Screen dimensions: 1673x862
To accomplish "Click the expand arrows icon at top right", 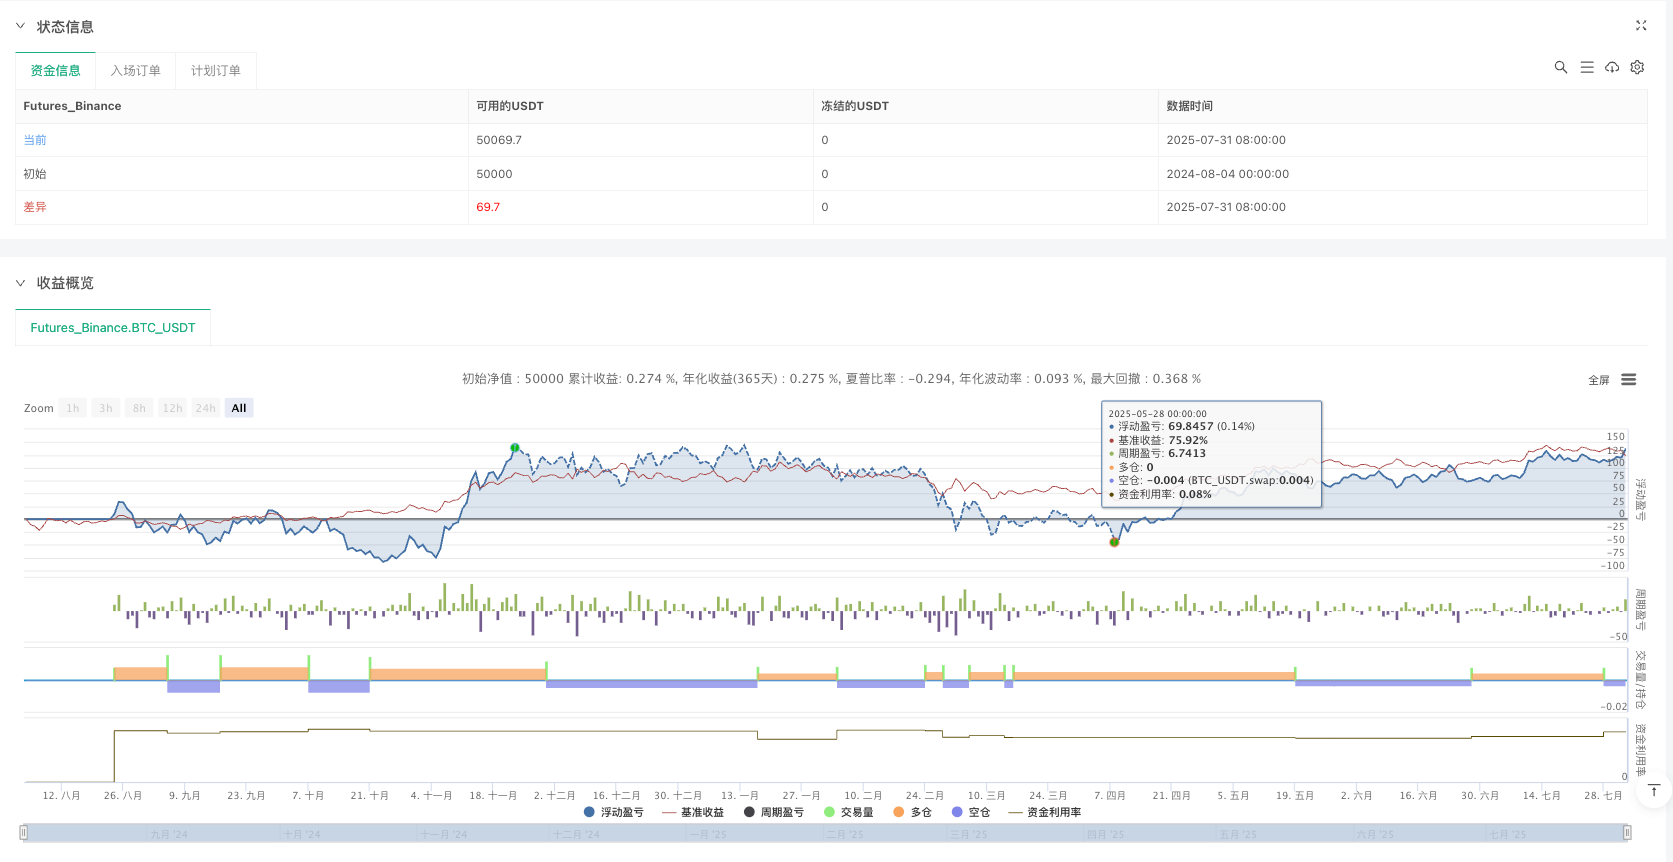I will pos(1640,26).
